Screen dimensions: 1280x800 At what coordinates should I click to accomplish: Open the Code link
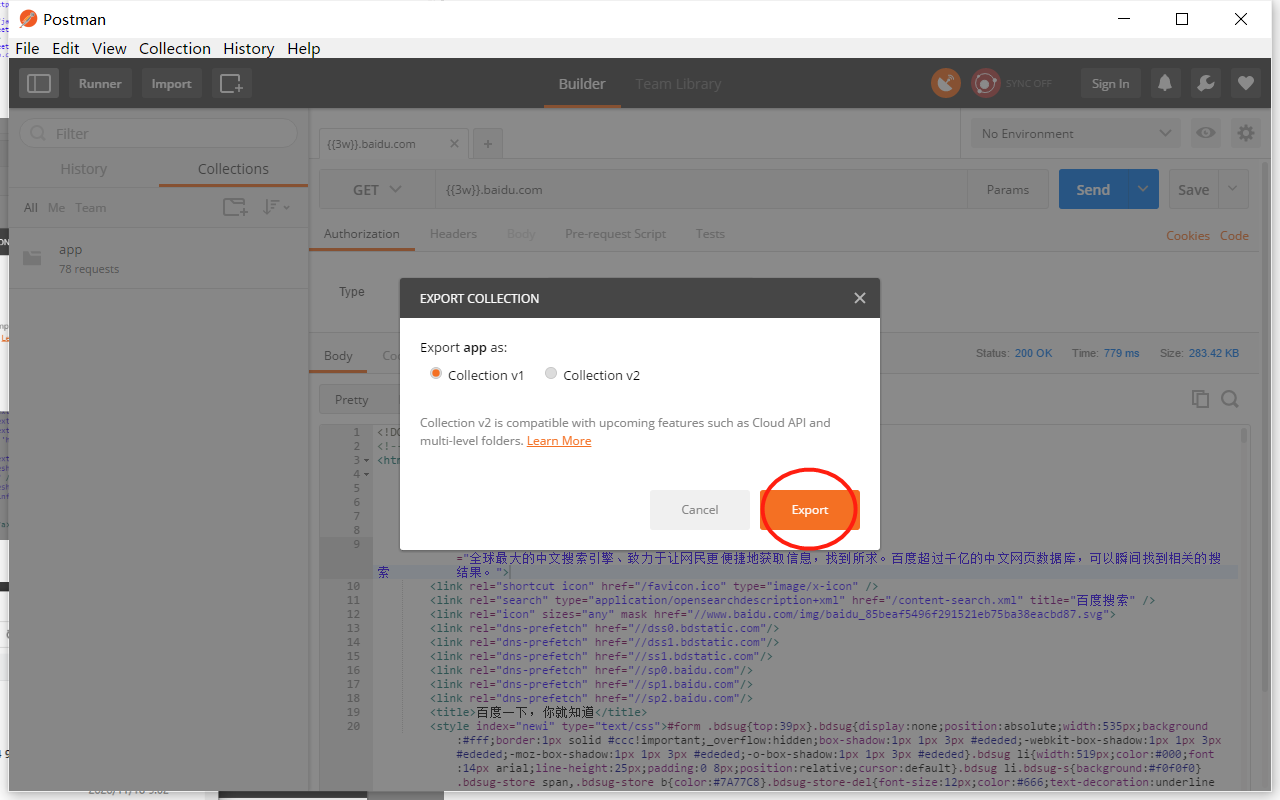click(x=1234, y=236)
